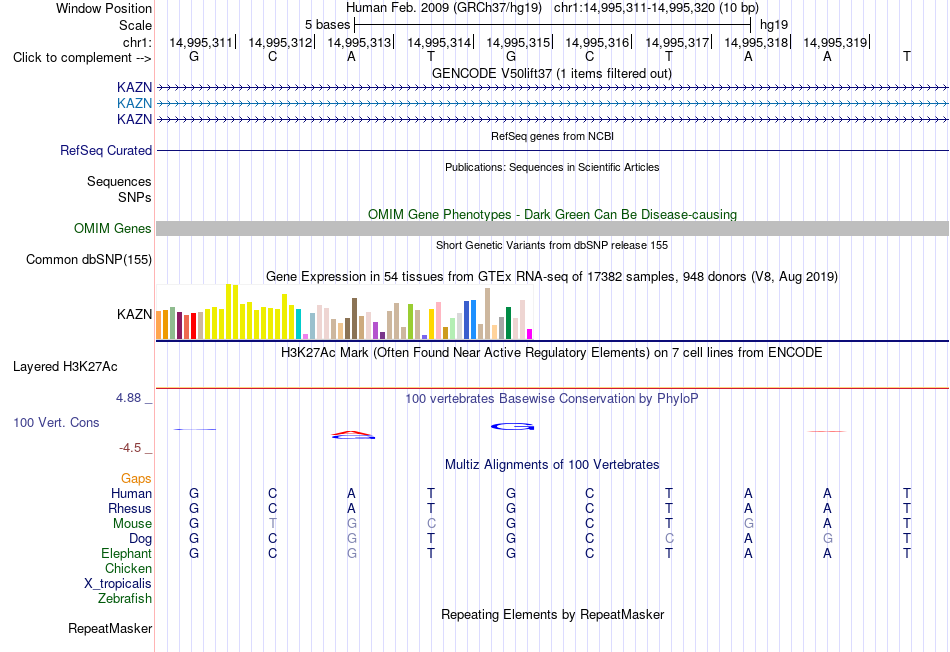
Task: Open the RefSeq Curated track label
Action: click(x=105, y=150)
